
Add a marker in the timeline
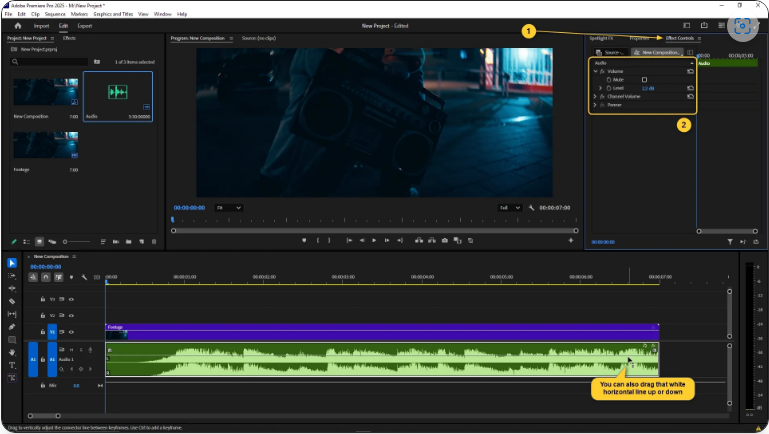coord(72,277)
